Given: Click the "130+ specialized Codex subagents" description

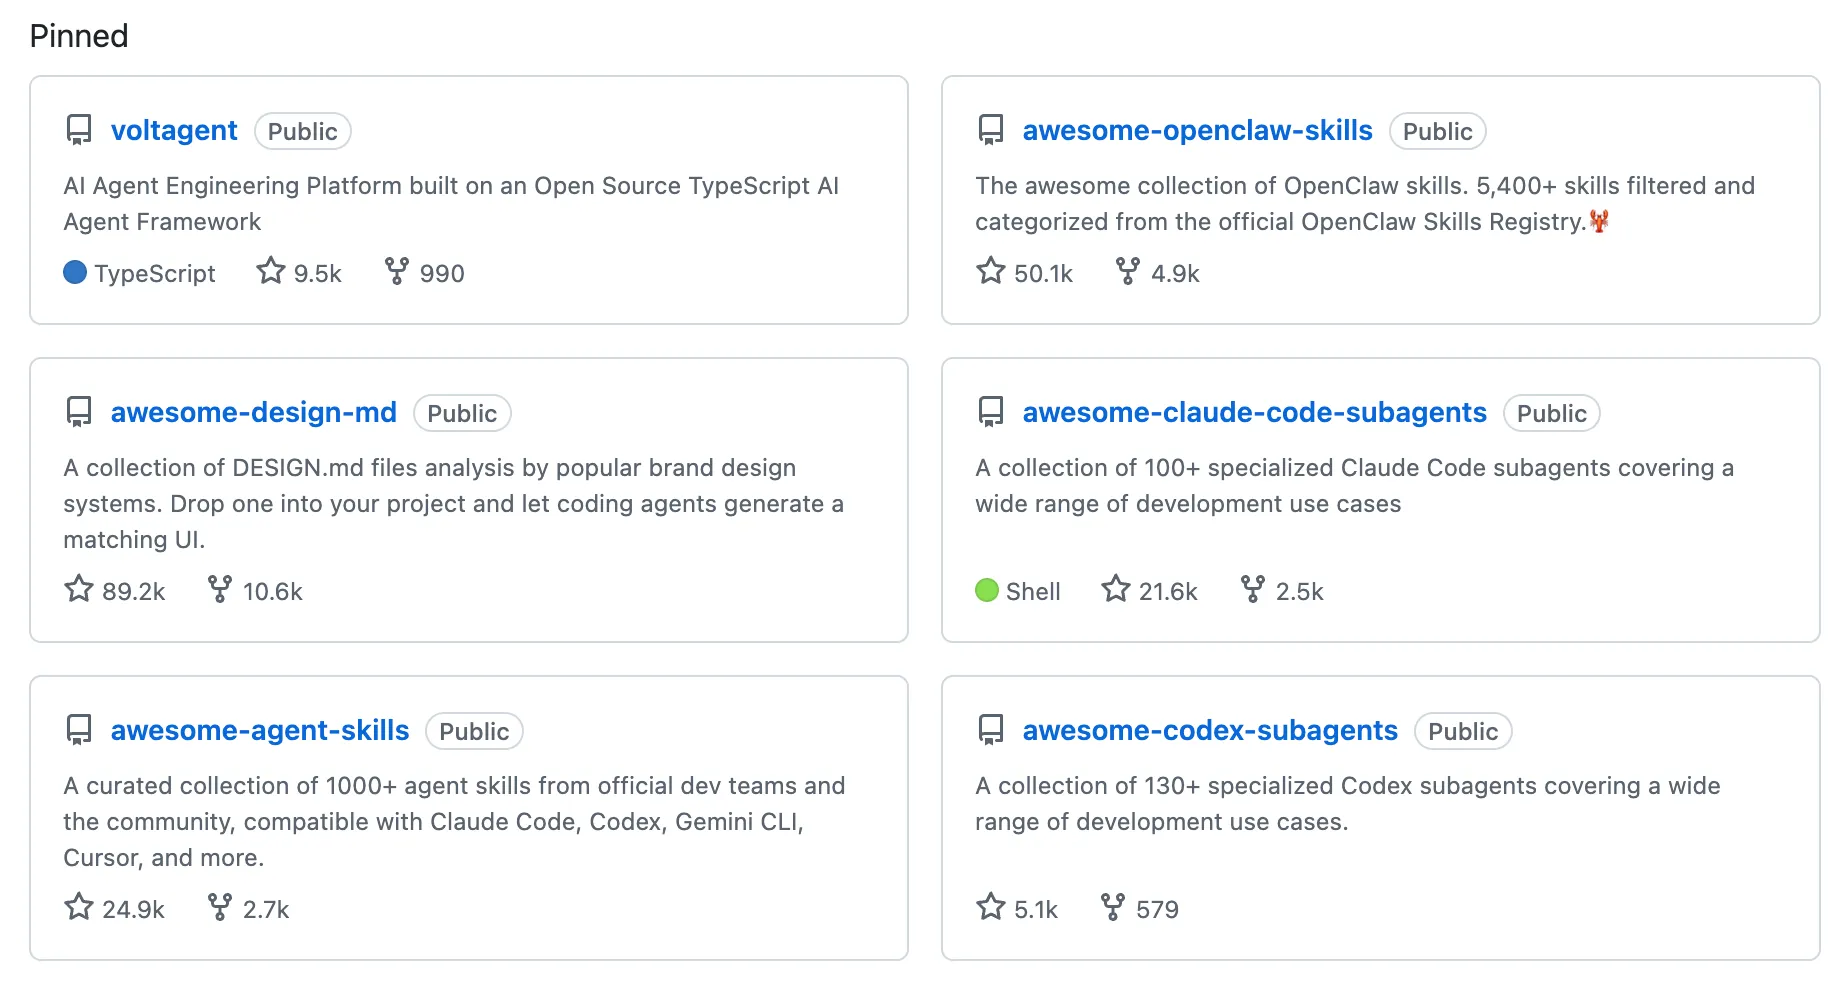Looking at the screenshot, I should pyautogui.click(x=1348, y=804).
